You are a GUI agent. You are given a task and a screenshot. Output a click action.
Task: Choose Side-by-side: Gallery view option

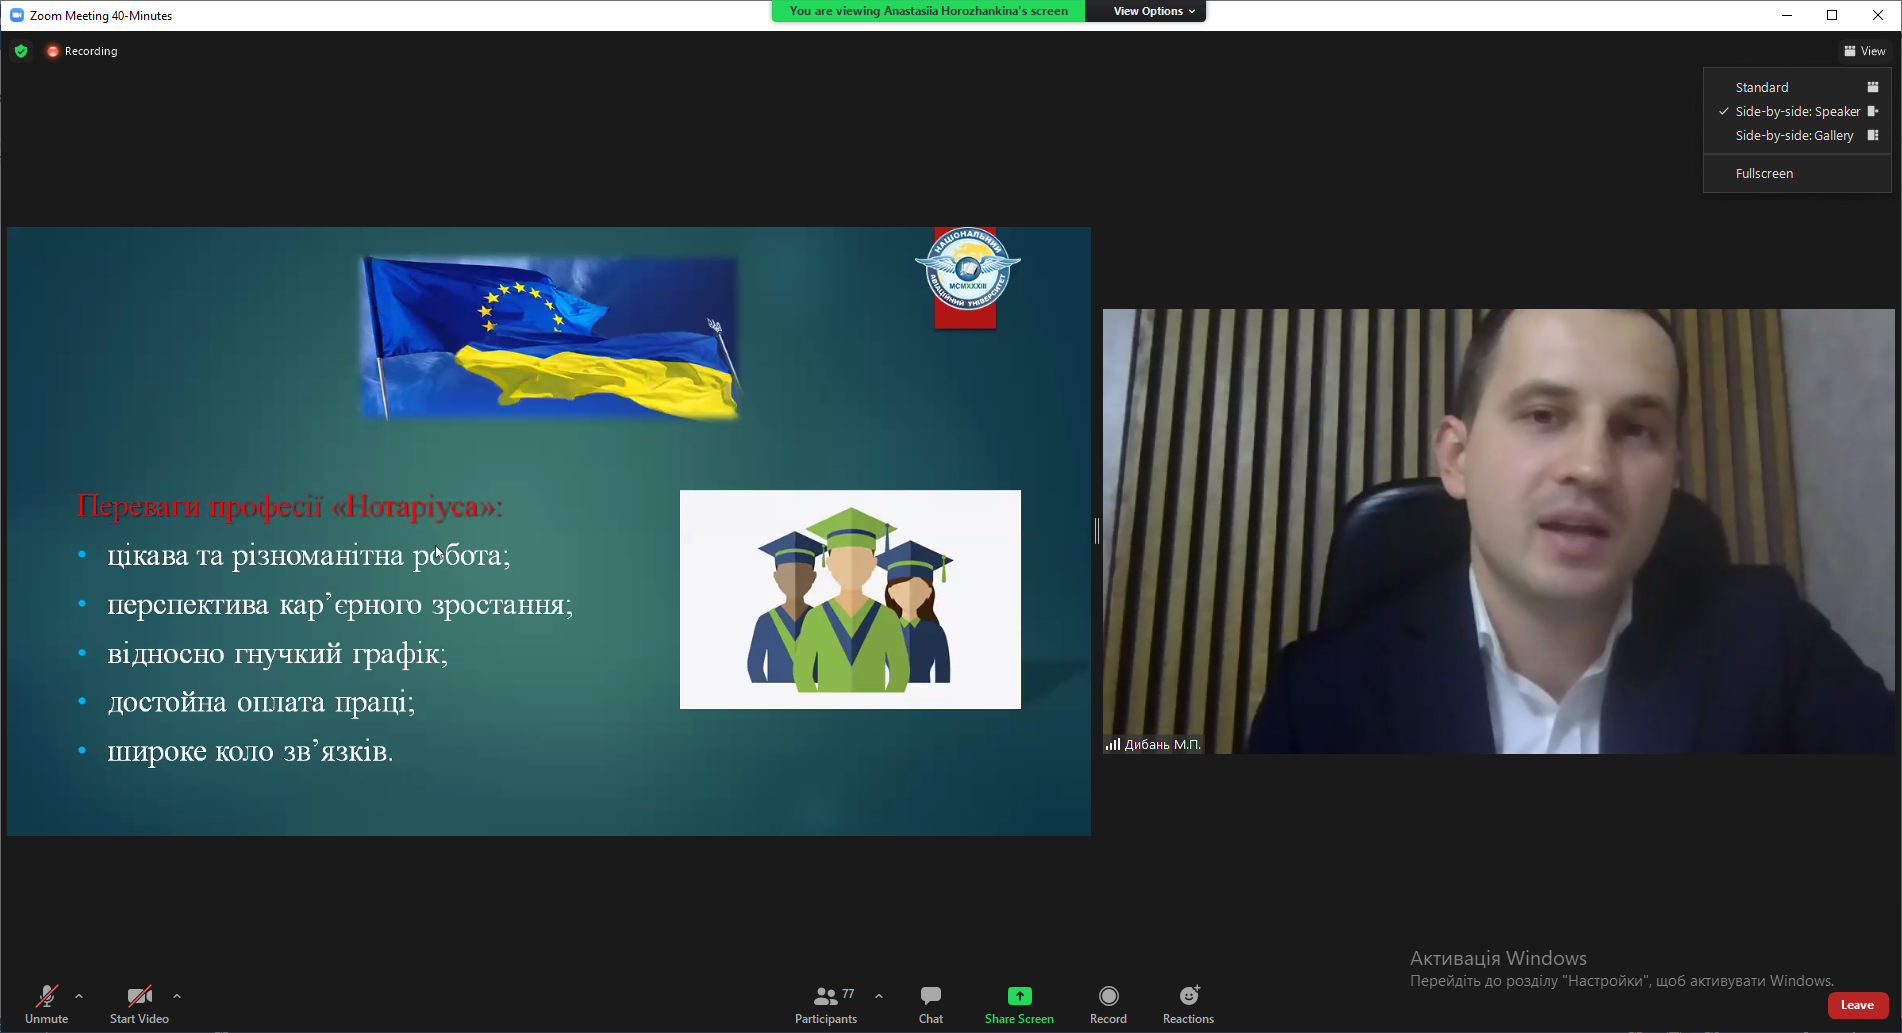coord(1794,135)
